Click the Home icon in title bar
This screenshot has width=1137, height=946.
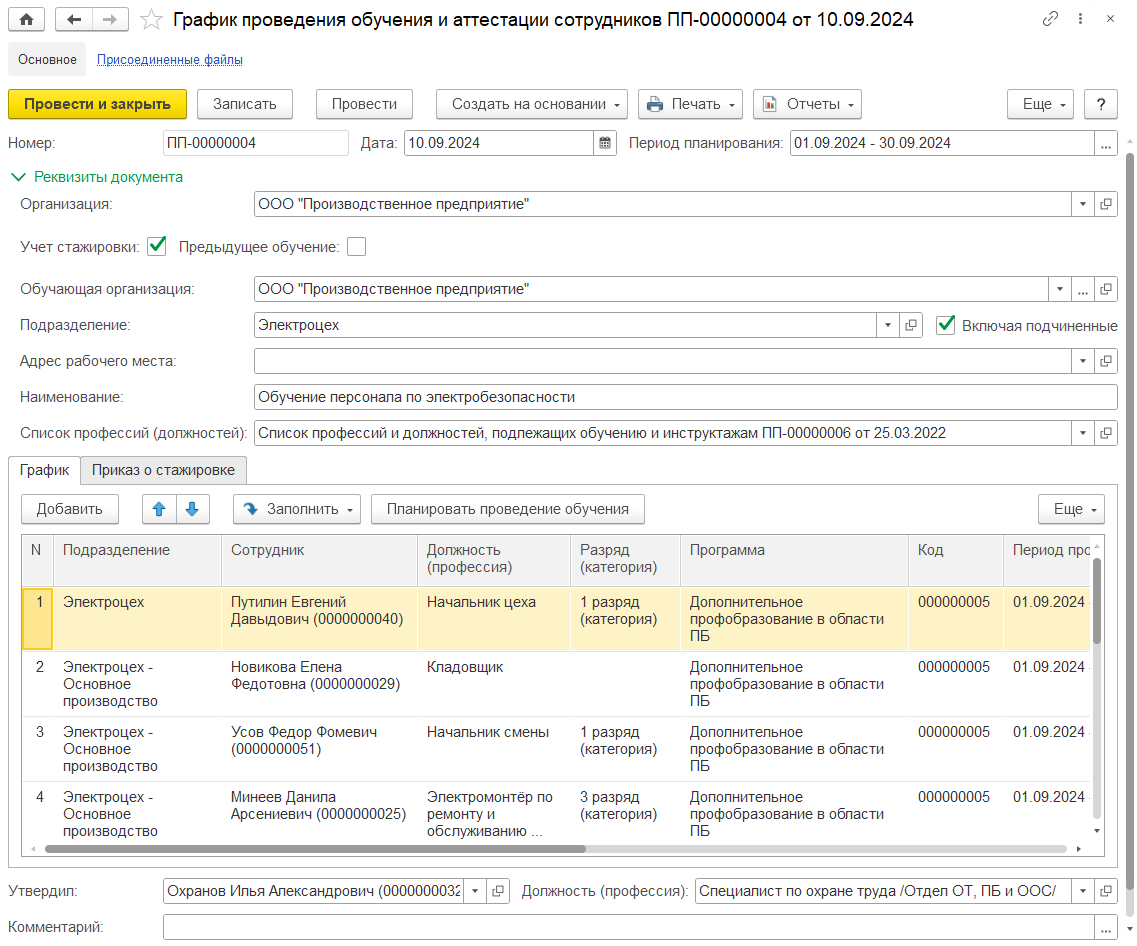pos(26,19)
